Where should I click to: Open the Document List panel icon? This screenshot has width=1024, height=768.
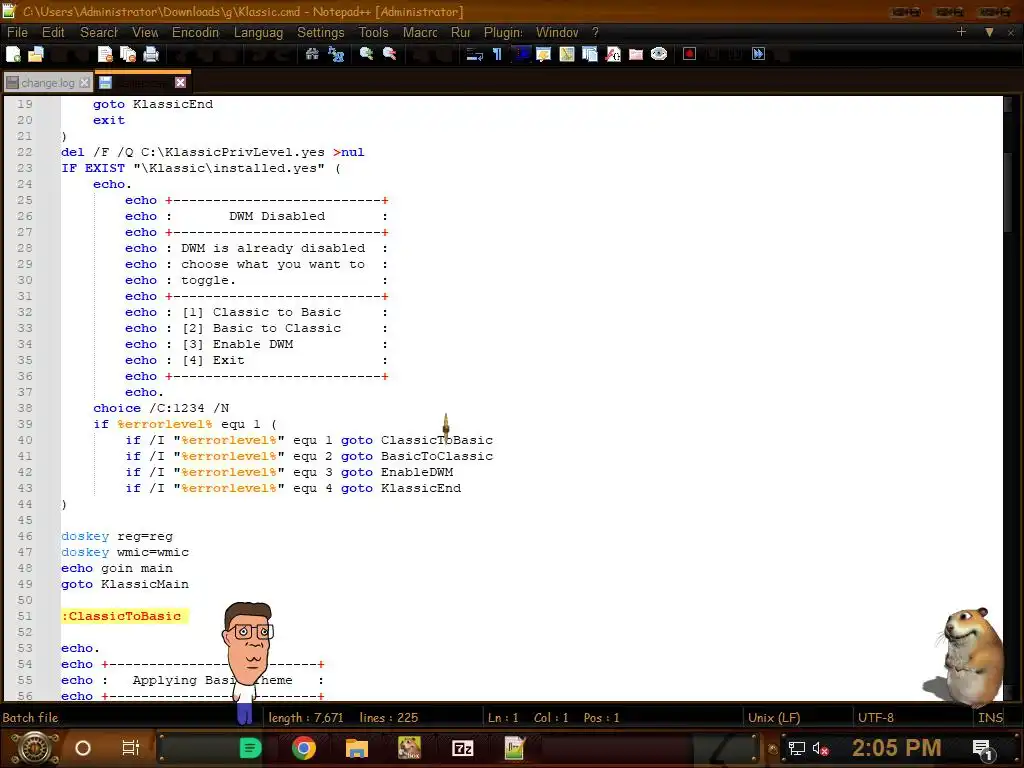pyautogui.click(x=590, y=54)
